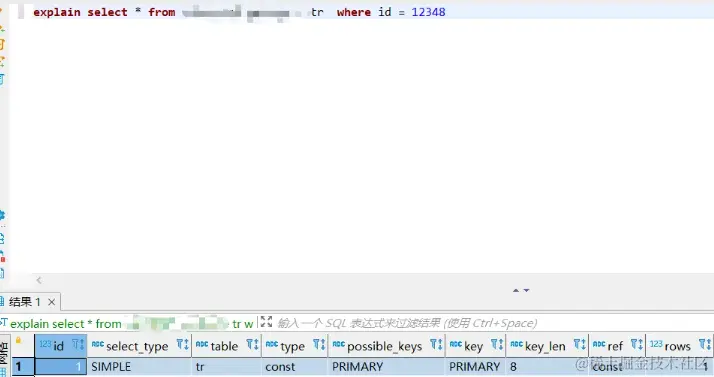
Task: Click the filter/sort icon in select_type column
Action: click(183, 344)
